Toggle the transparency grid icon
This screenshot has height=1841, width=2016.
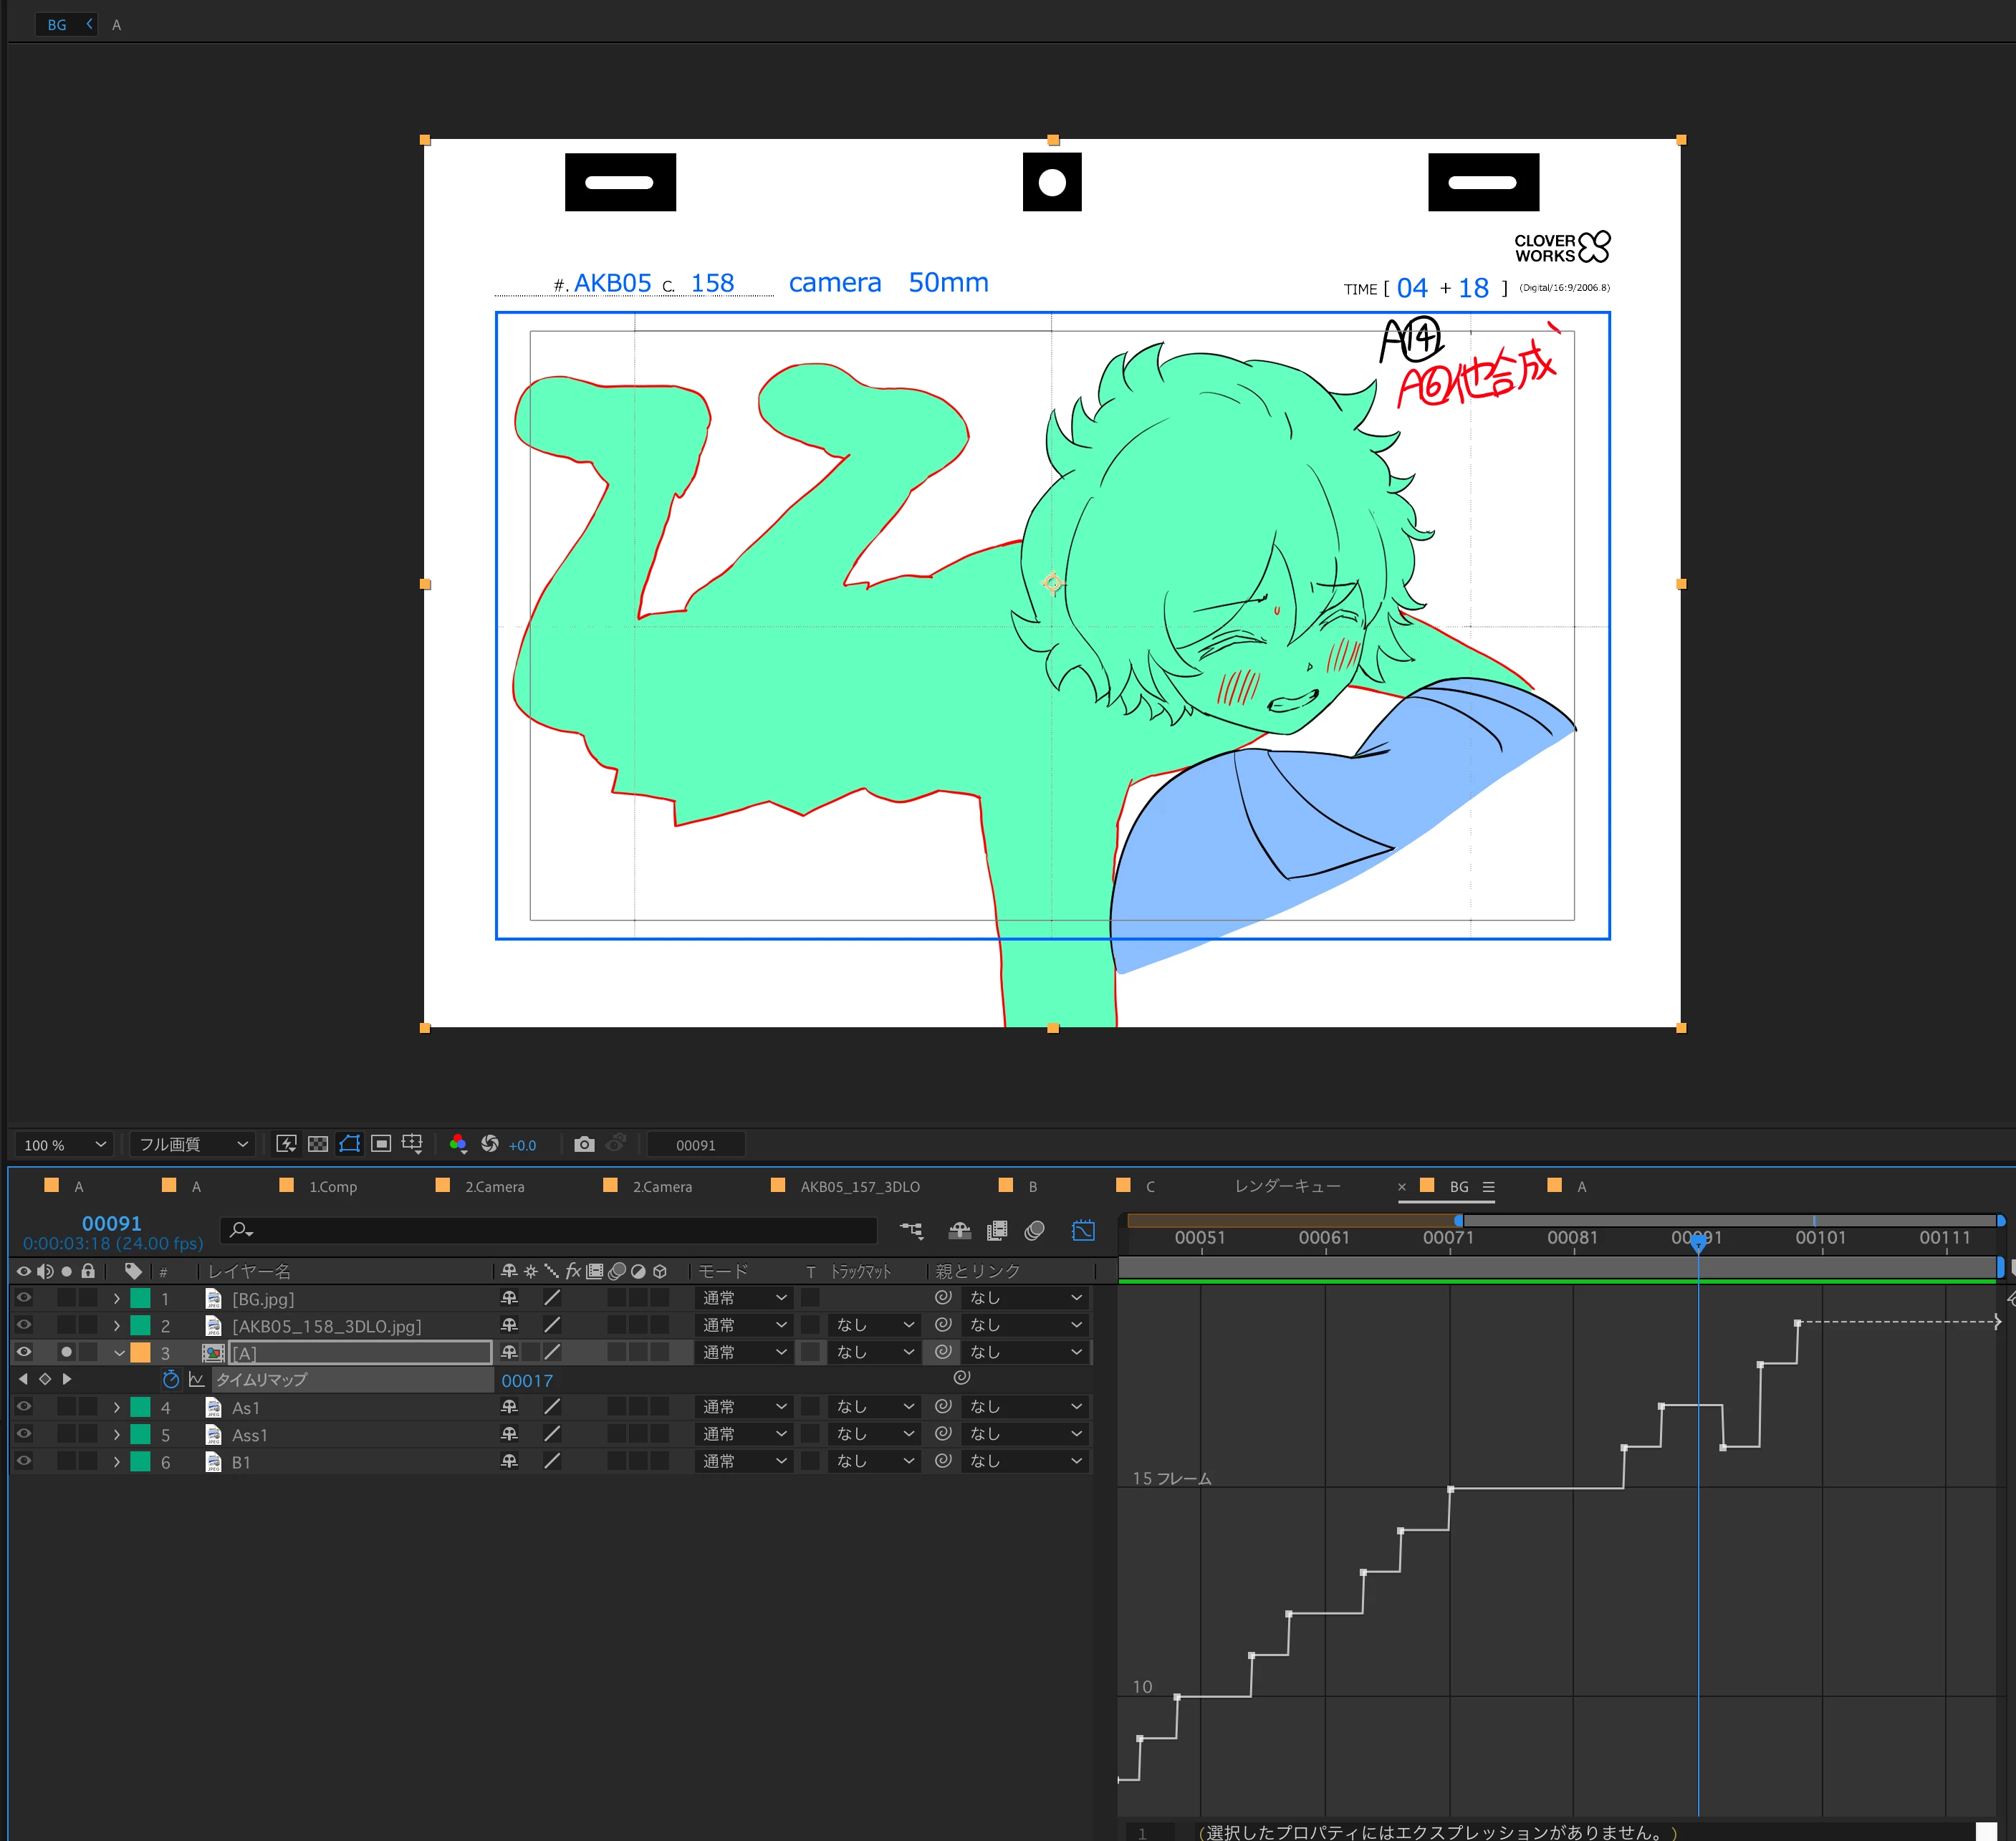(318, 1144)
